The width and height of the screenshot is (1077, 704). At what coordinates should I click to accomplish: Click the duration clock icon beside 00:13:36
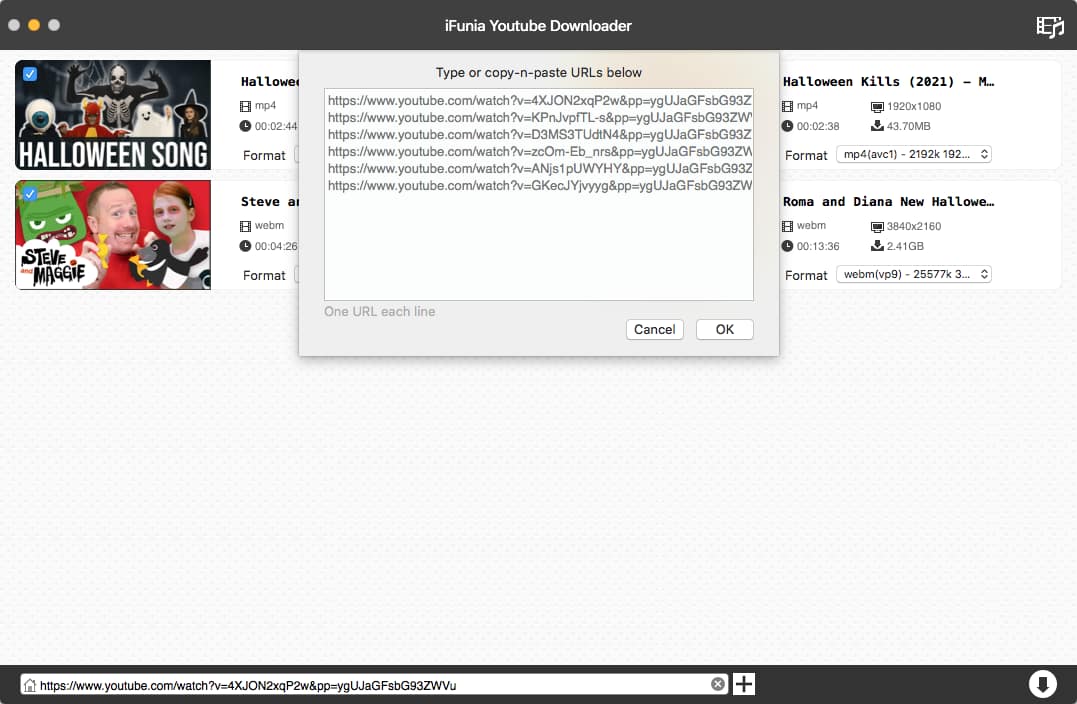[x=788, y=246]
